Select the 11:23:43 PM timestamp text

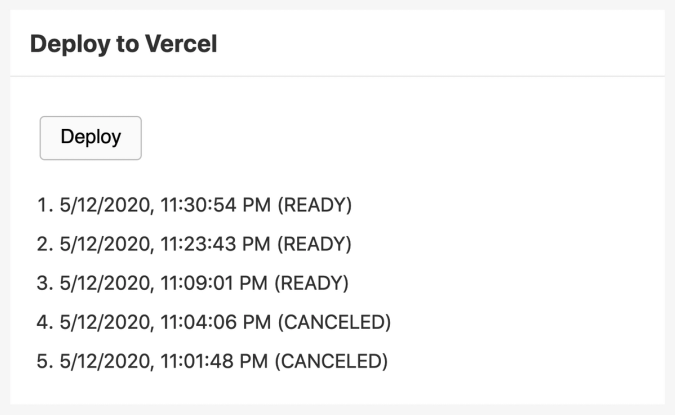pyautogui.click(x=216, y=244)
